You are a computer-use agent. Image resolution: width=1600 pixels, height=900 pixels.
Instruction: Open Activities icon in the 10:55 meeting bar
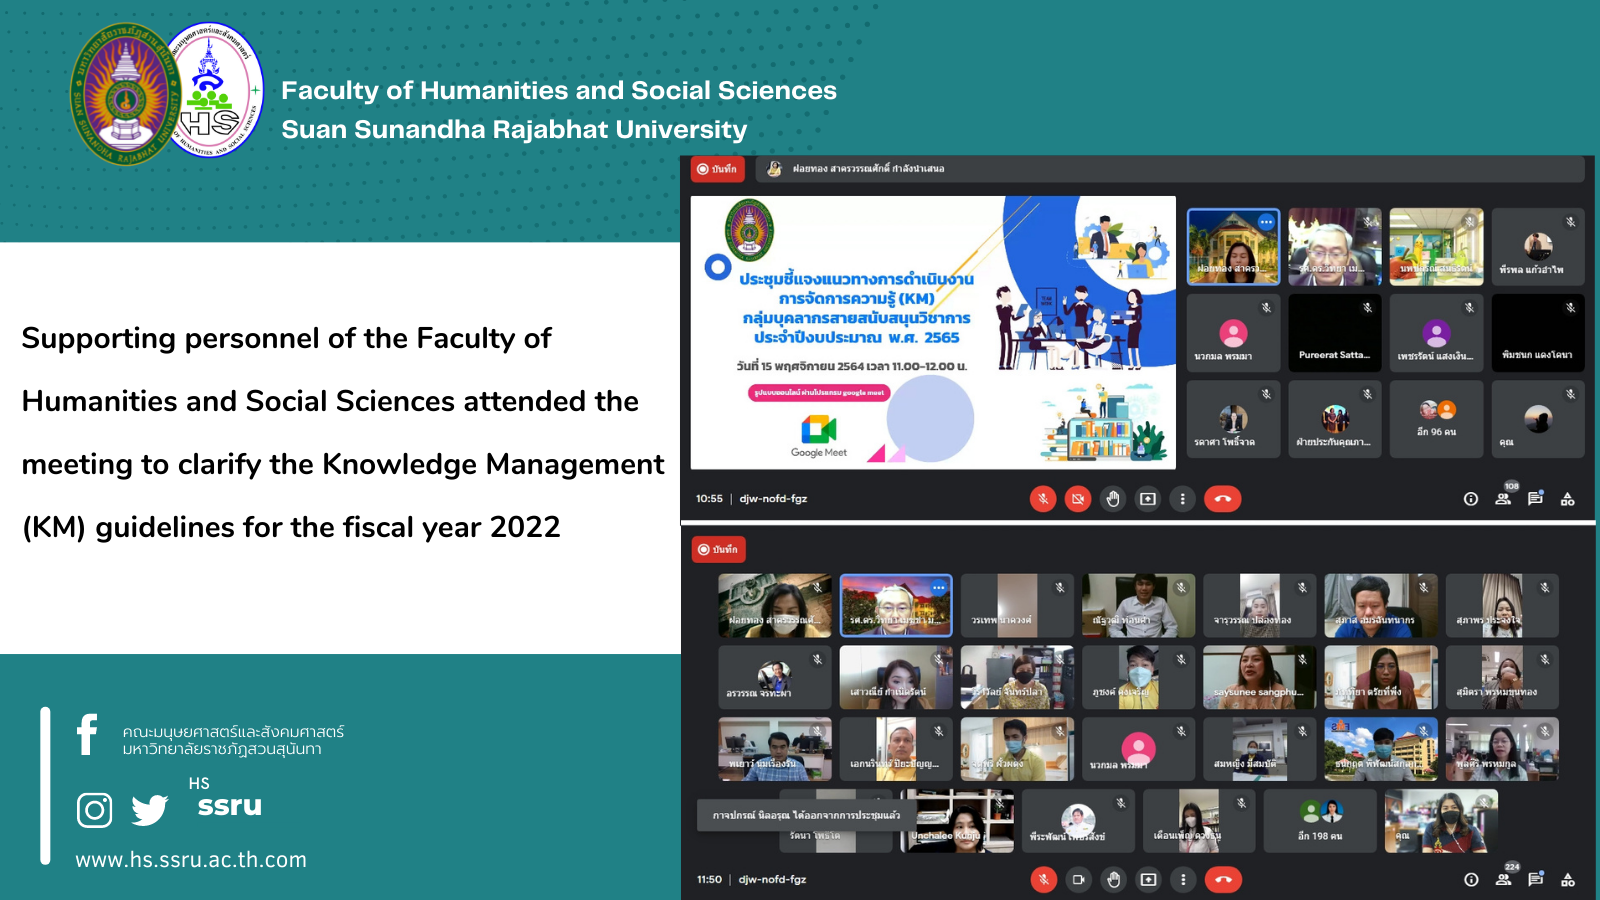pyautogui.click(x=1567, y=499)
